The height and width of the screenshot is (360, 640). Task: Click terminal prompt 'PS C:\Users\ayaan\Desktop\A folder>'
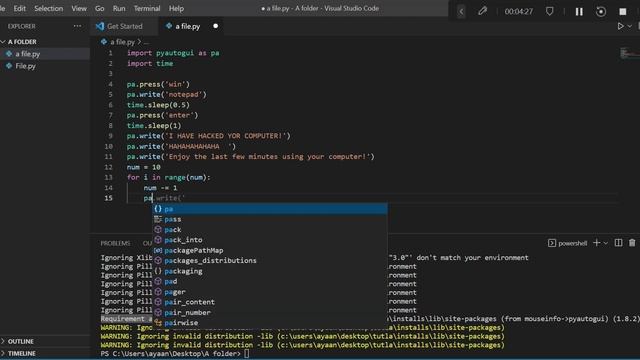[x=171, y=353]
